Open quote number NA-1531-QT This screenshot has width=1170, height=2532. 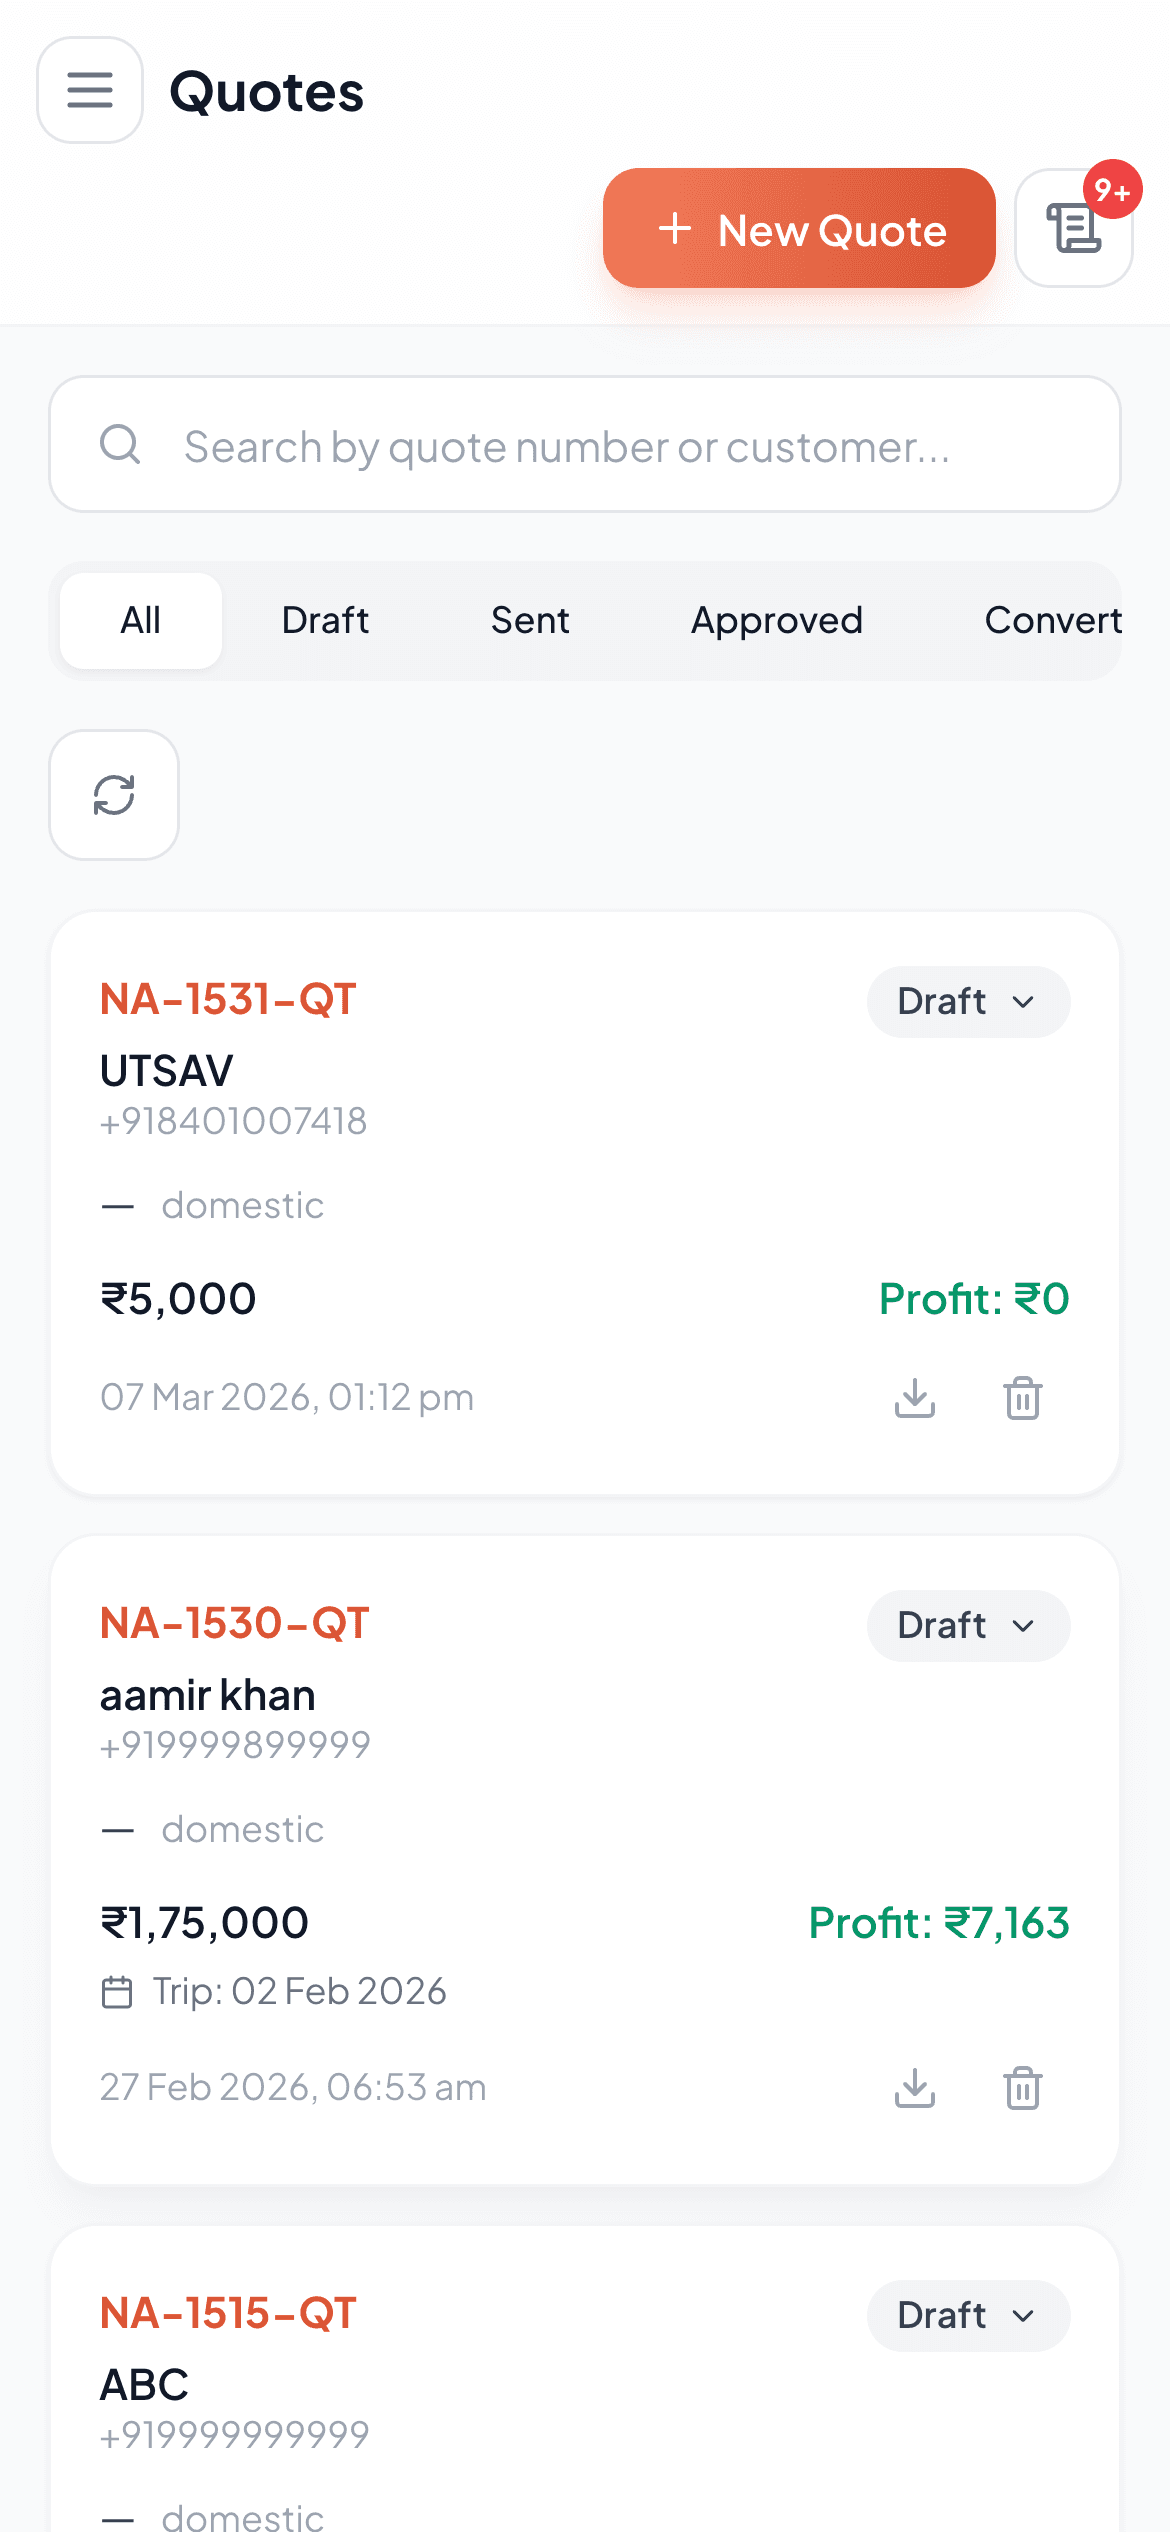point(228,999)
